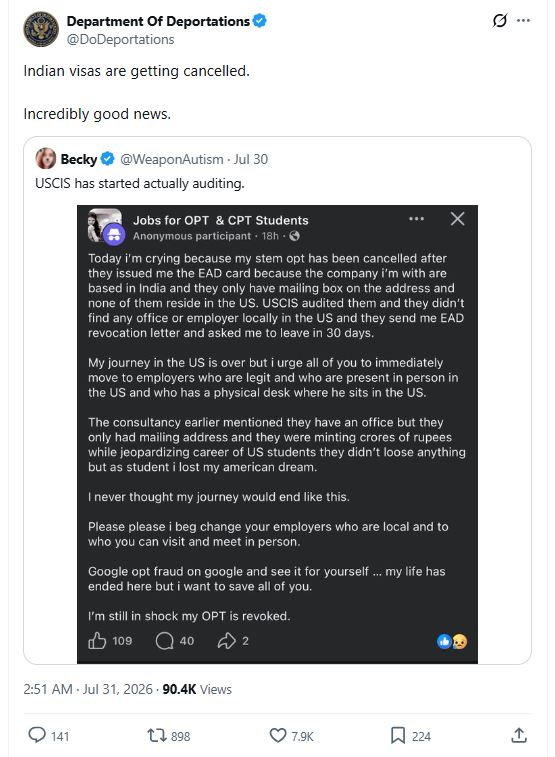The height and width of the screenshot is (757, 555).
Task: Click the Department Of Deportations display name
Action: click(x=158, y=21)
